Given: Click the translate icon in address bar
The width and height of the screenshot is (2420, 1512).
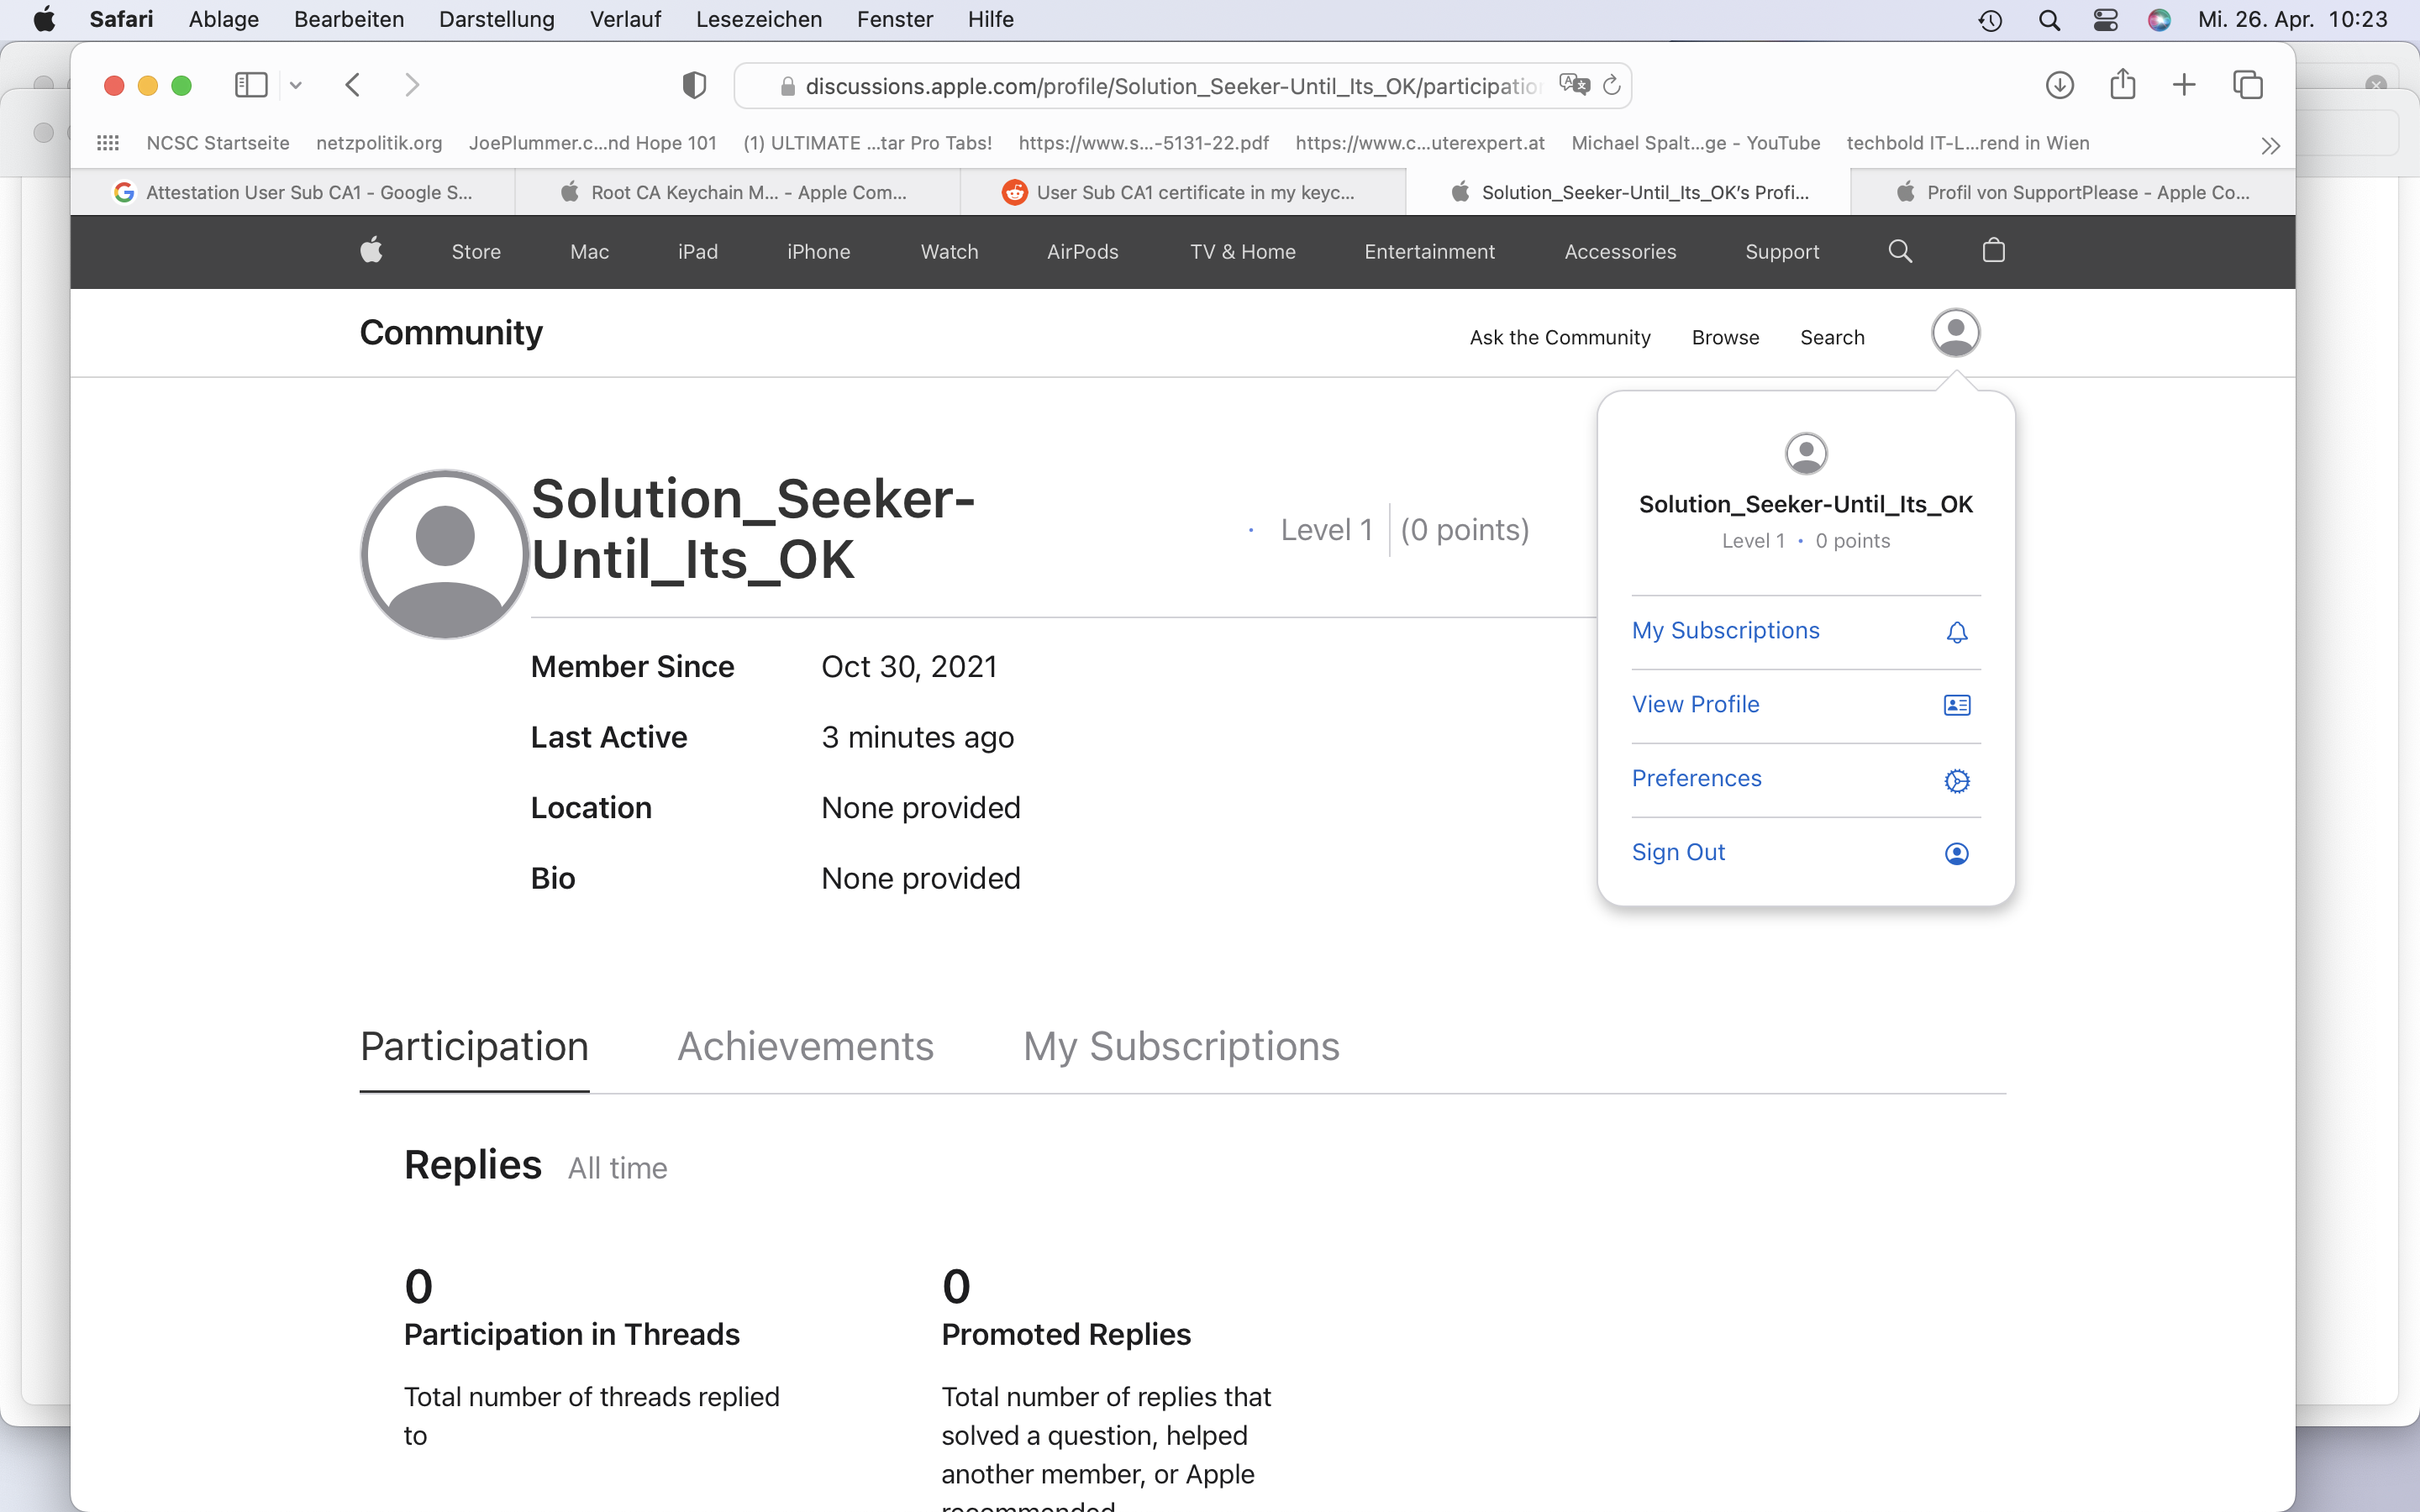Looking at the screenshot, I should click(x=1573, y=85).
